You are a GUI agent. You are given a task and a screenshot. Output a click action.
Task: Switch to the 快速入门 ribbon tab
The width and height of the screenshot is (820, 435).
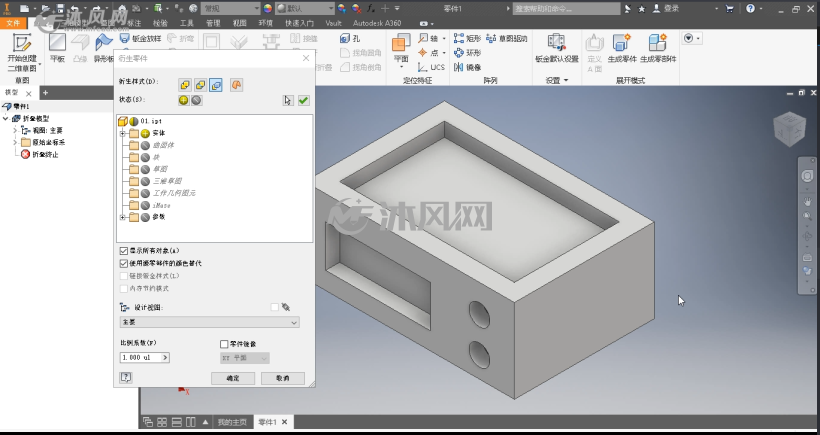[x=300, y=23]
